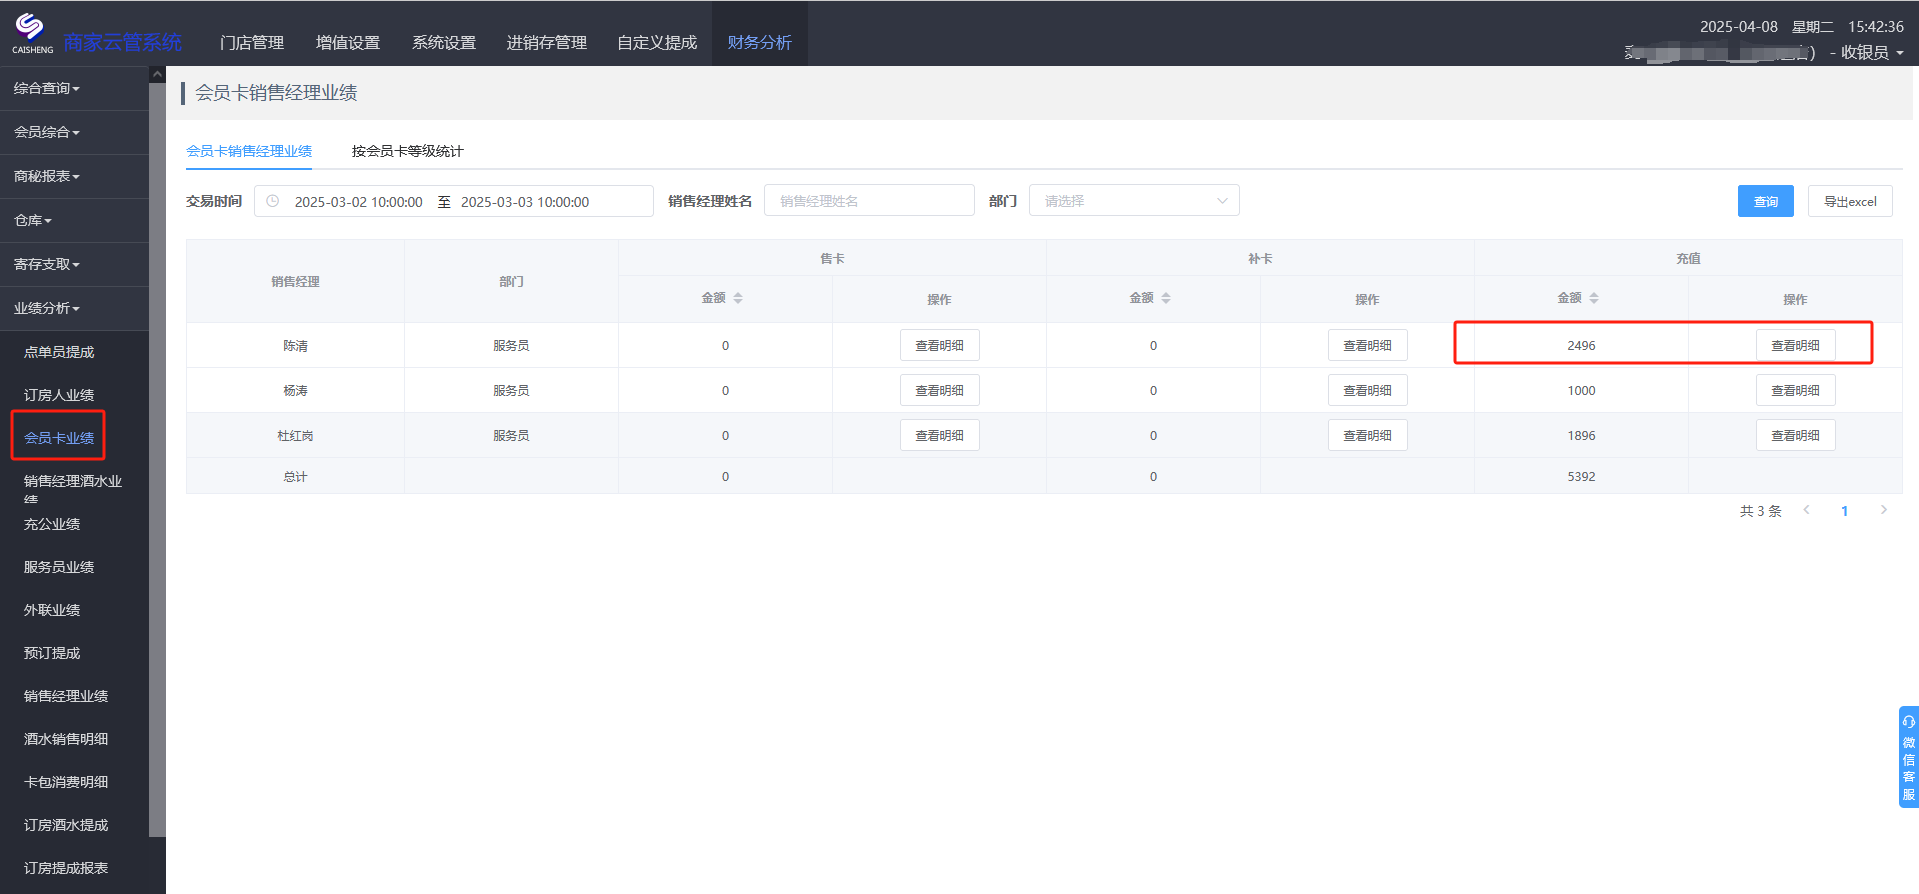The height and width of the screenshot is (894, 1919).
Task: Open 会员卡业绩 in sidebar
Action: pyautogui.click(x=59, y=438)
